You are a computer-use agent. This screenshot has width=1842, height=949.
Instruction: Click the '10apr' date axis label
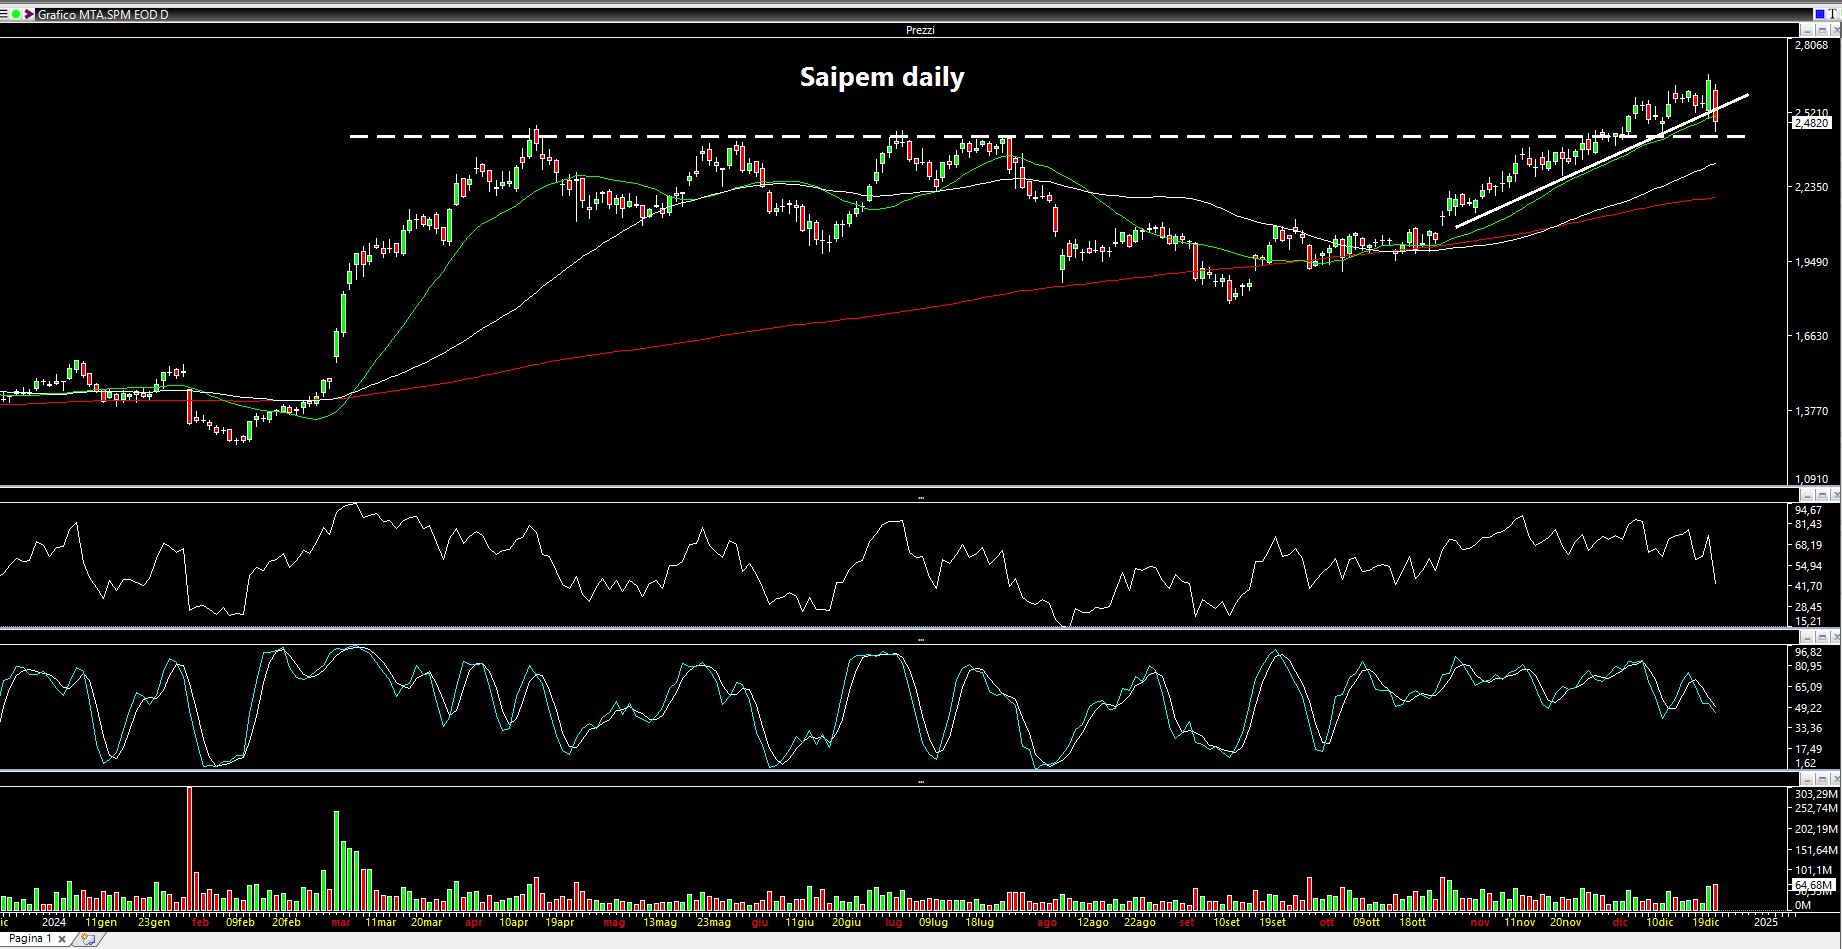[514, 922]
